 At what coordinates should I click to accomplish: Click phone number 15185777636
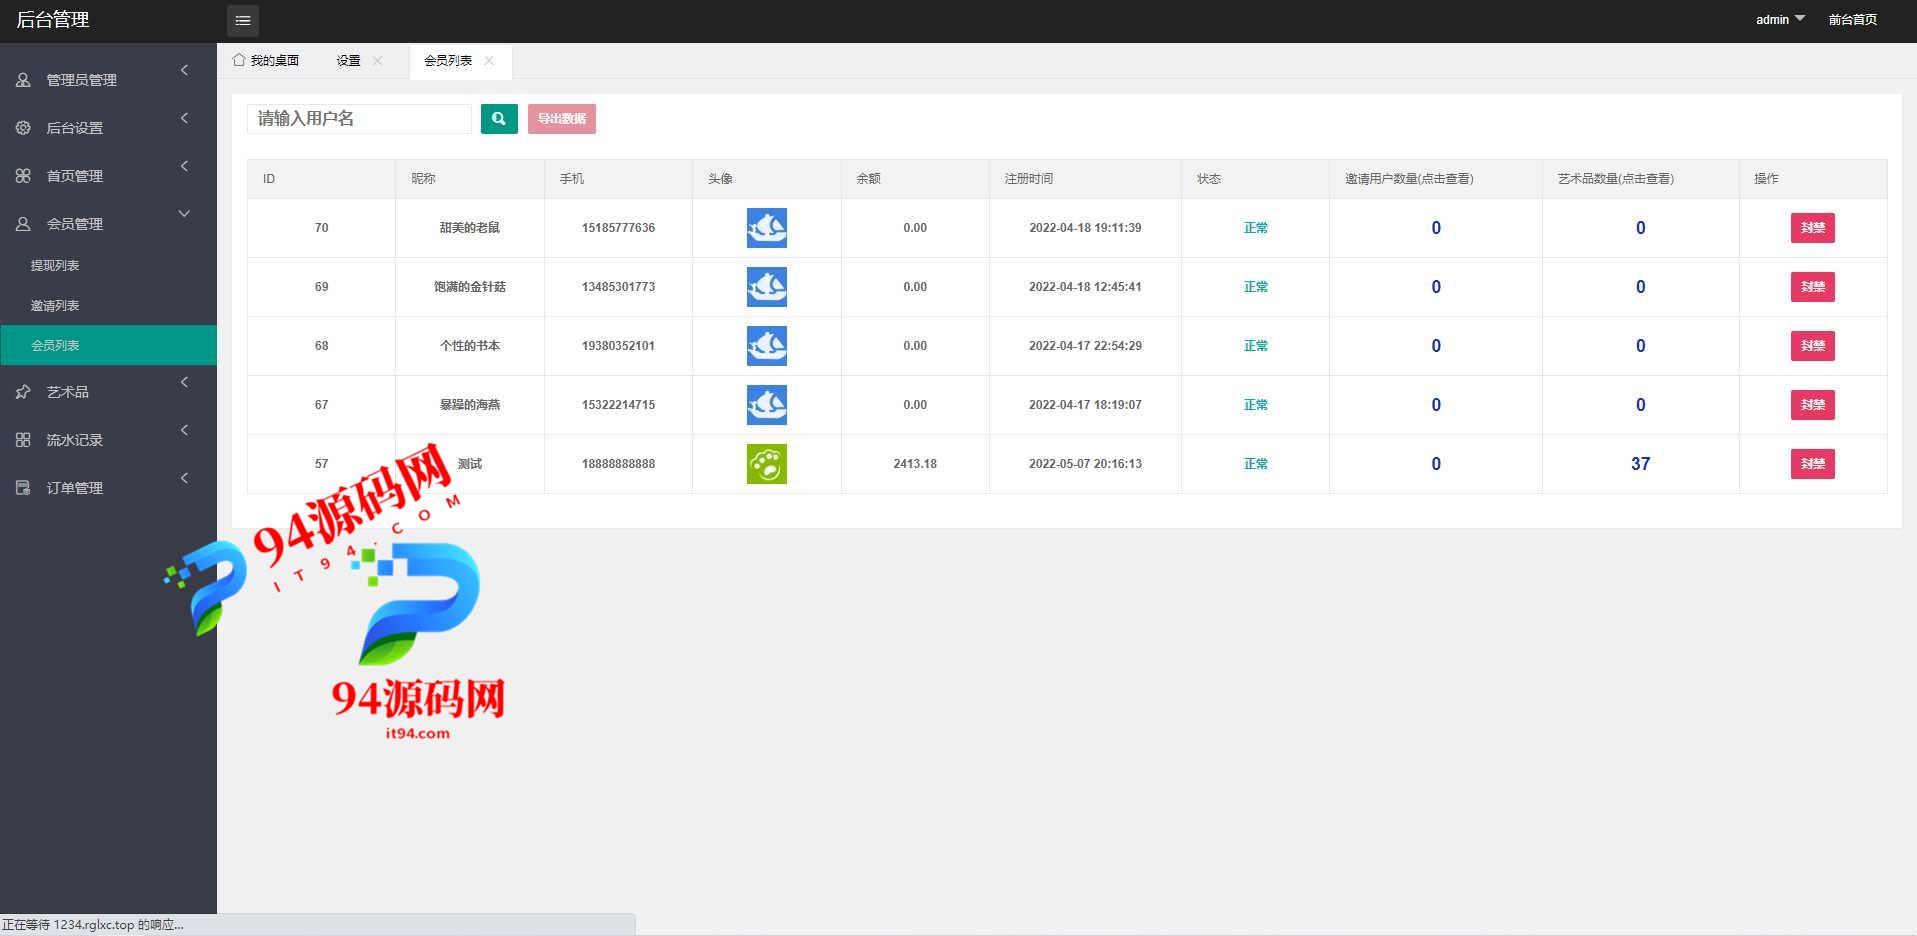[x=618, y=228]
